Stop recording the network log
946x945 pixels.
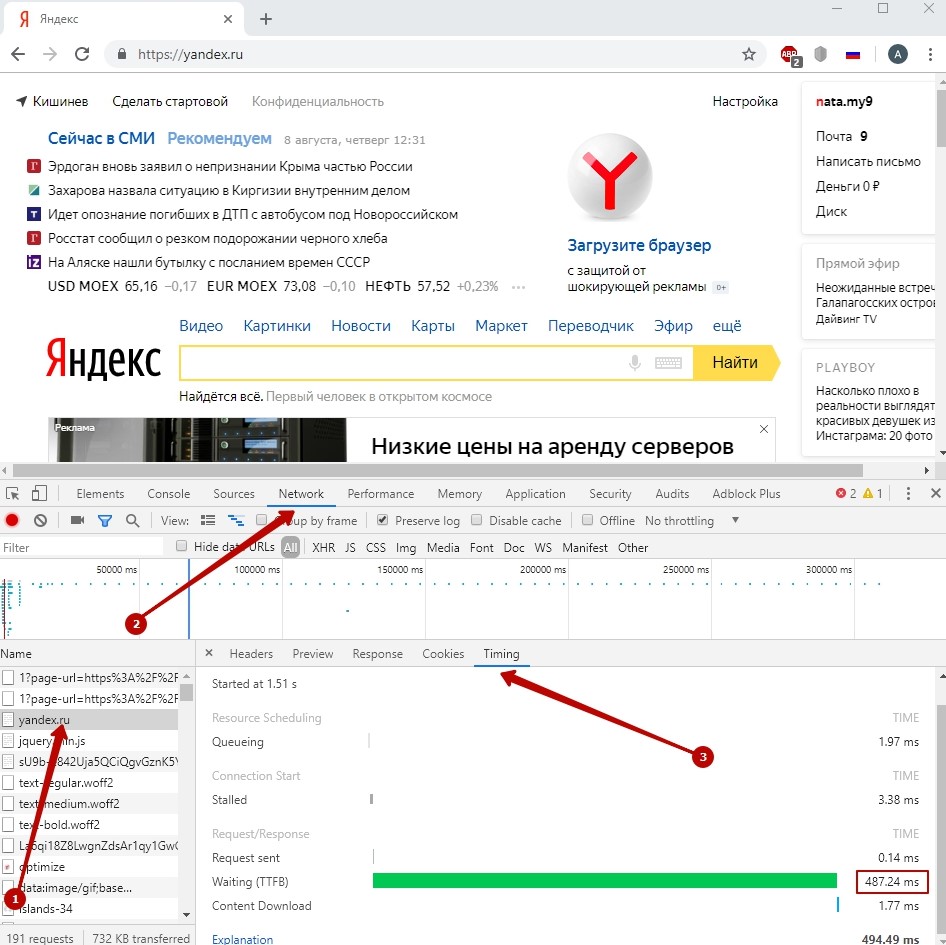pos(12,520)
